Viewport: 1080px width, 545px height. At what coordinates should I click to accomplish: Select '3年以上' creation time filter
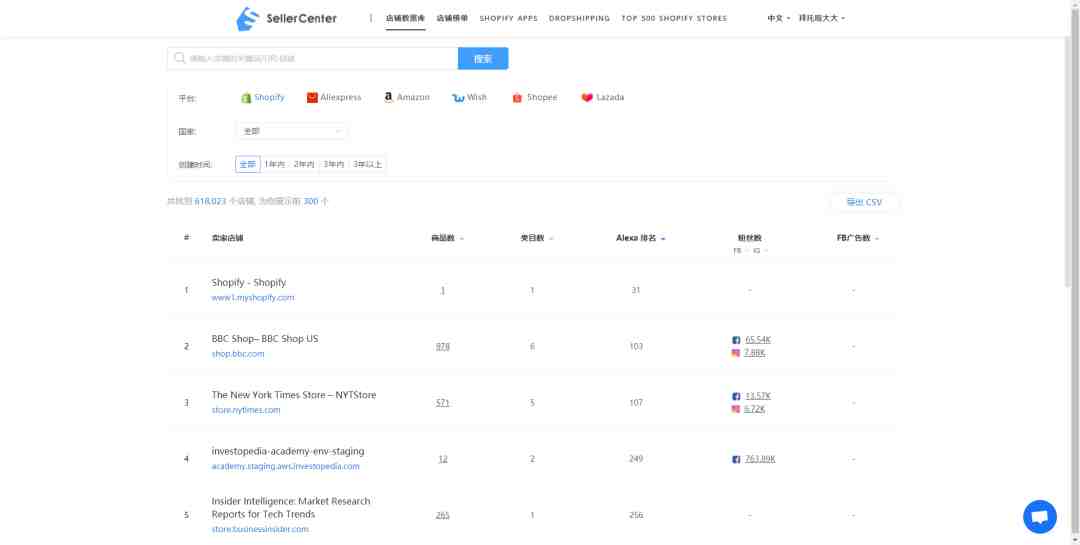click(x=367, y=165)
